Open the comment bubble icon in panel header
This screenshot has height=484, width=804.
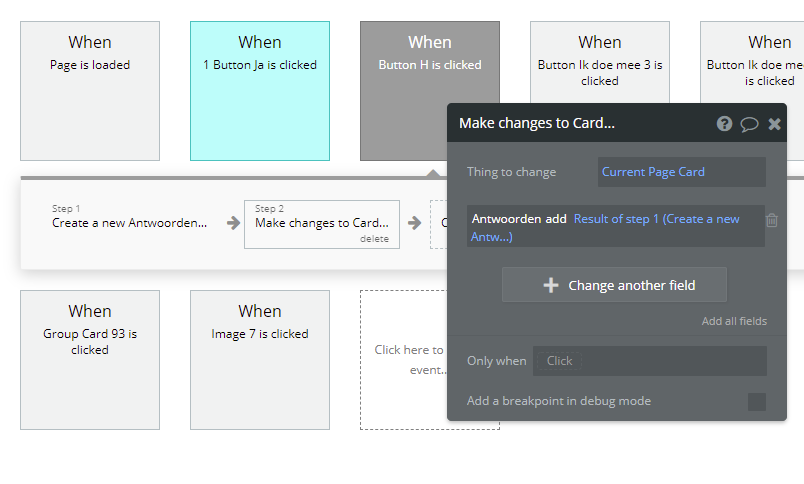tap(749, 124)
